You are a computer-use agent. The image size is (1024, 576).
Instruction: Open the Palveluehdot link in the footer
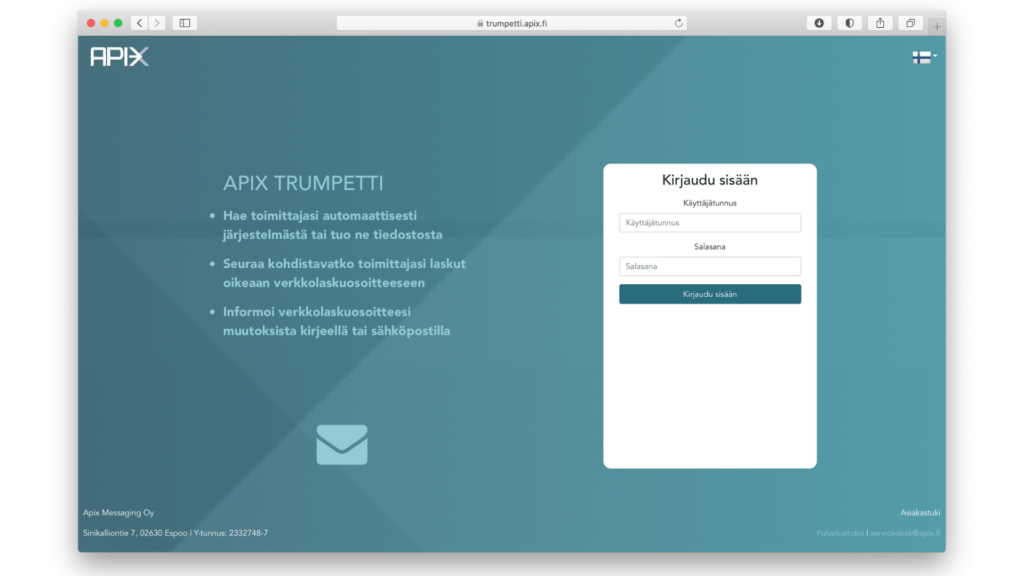[x=840, y=533]
